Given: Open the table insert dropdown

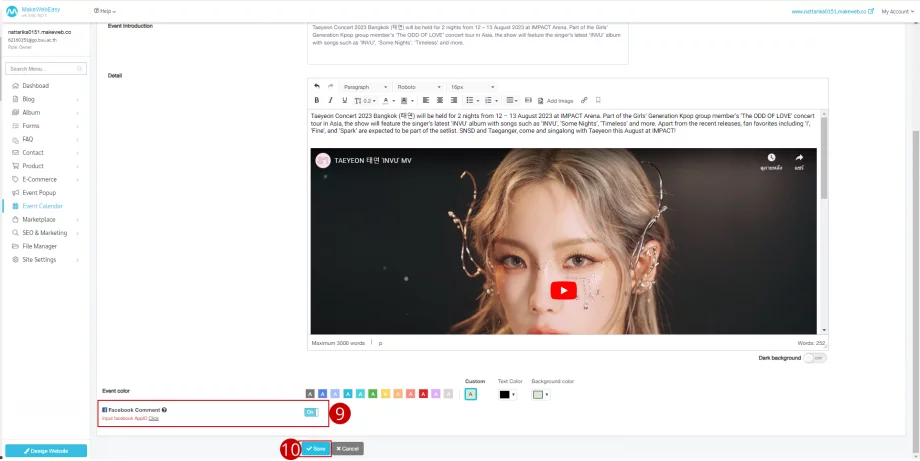Looking at the screenshot, I should pos(512,100).
